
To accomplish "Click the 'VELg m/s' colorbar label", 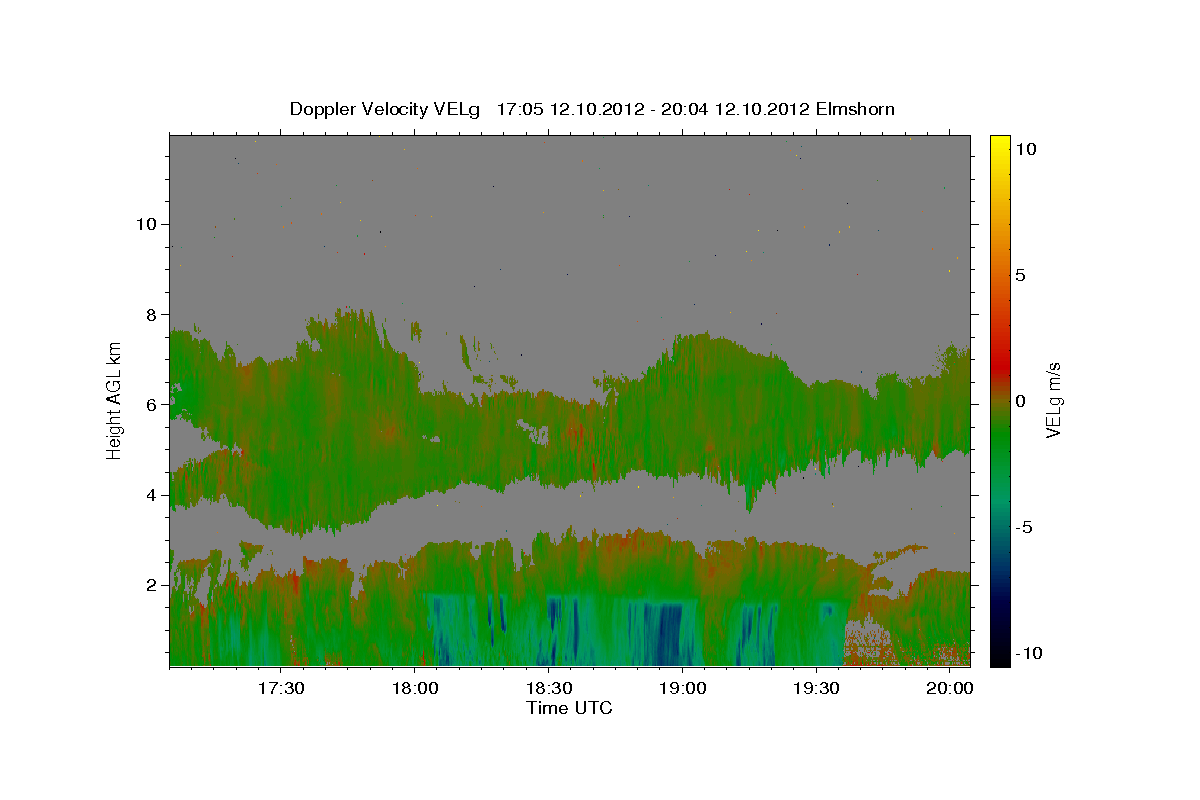I will (1053, 400).
